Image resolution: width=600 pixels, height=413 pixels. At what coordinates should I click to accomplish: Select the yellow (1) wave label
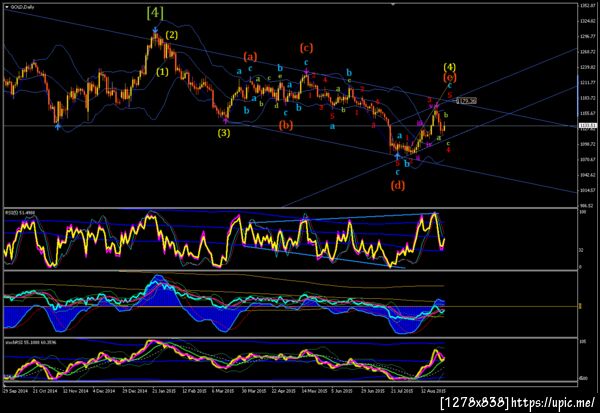(162, 72)
